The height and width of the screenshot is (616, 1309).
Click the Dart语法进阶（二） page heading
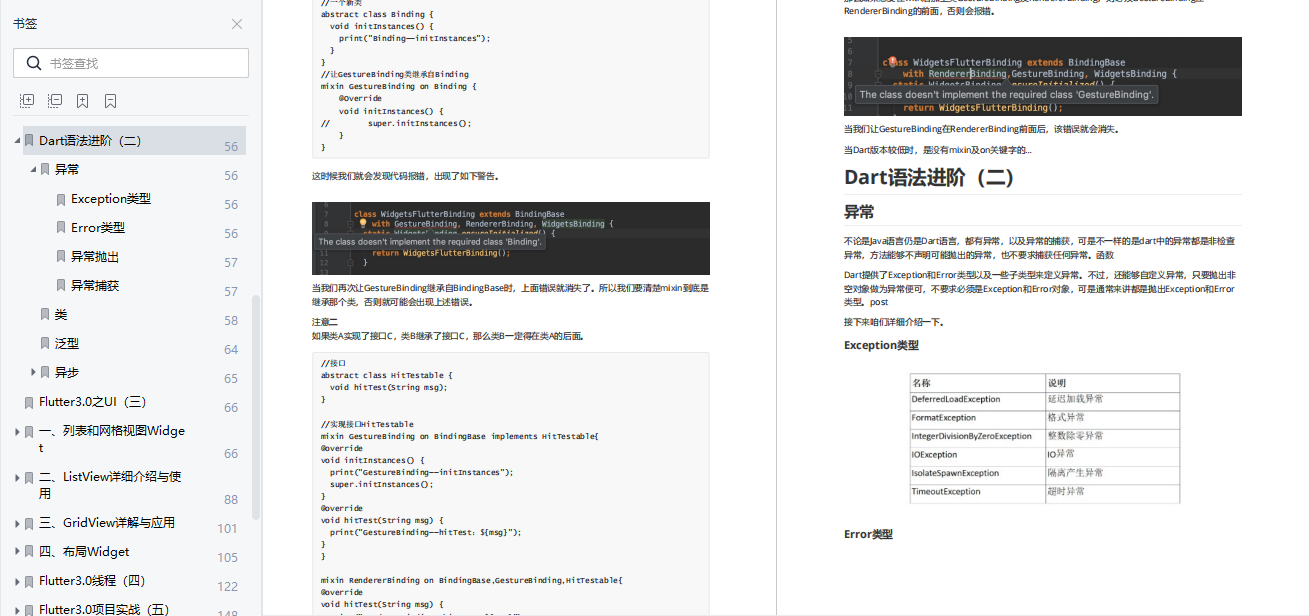click(x=929, y=178)
